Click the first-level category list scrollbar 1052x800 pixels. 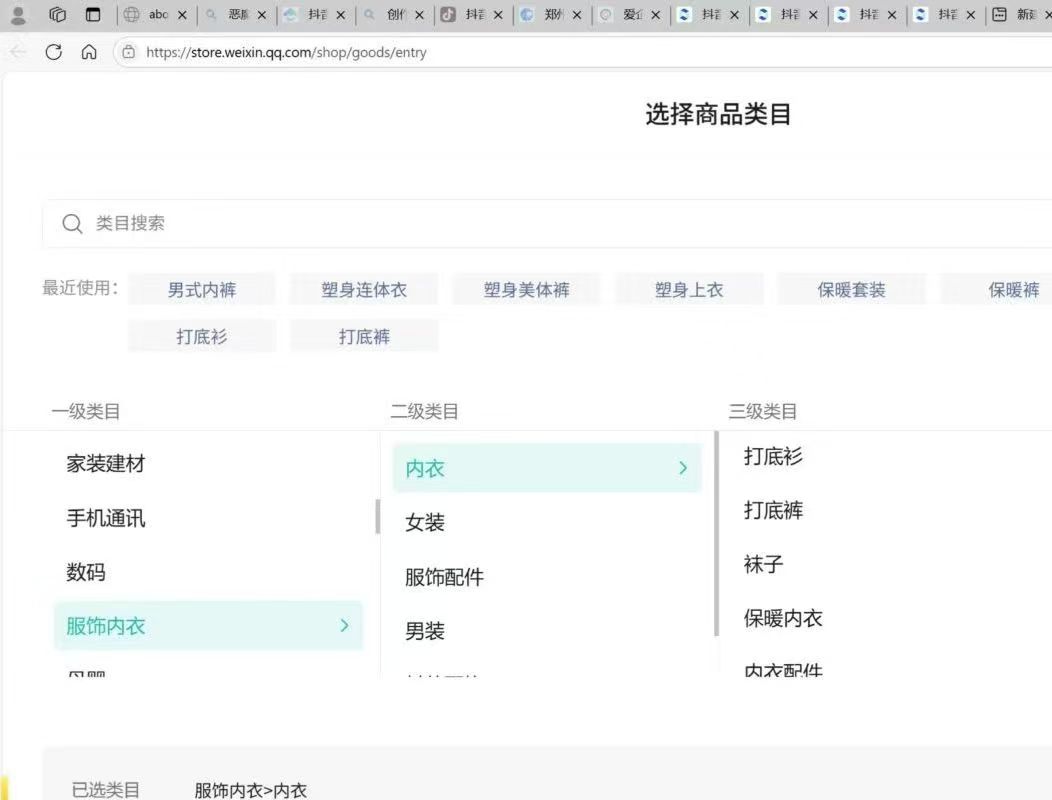coord(377,516)
